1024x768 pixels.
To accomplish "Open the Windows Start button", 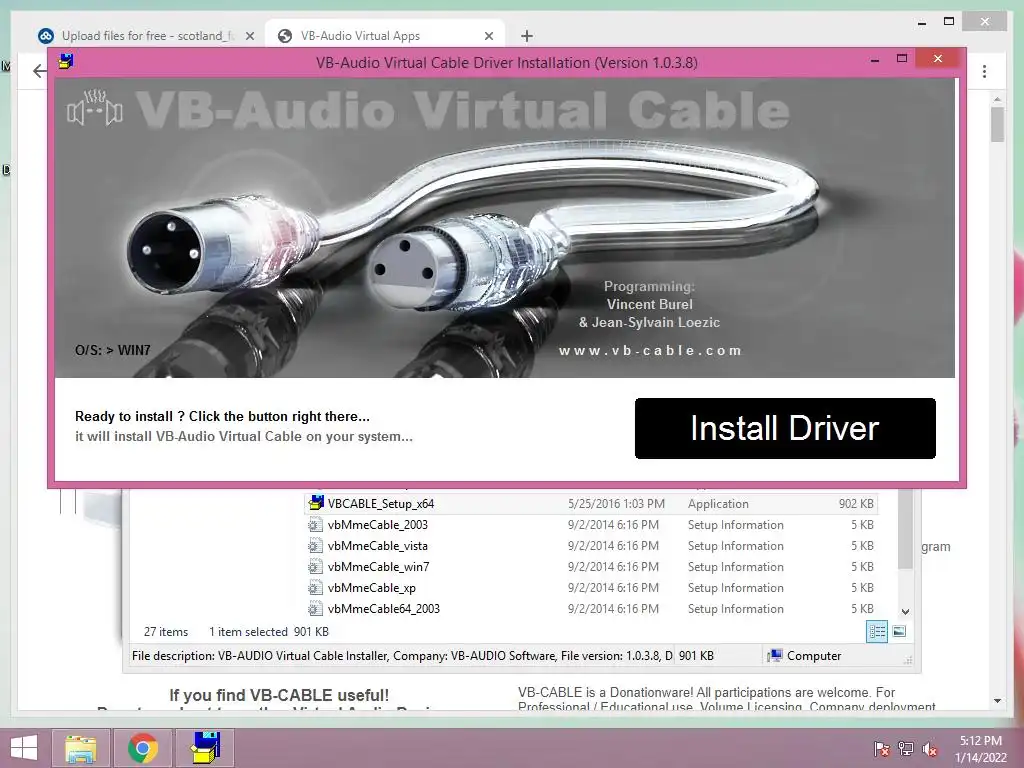I will pos(24,748).
